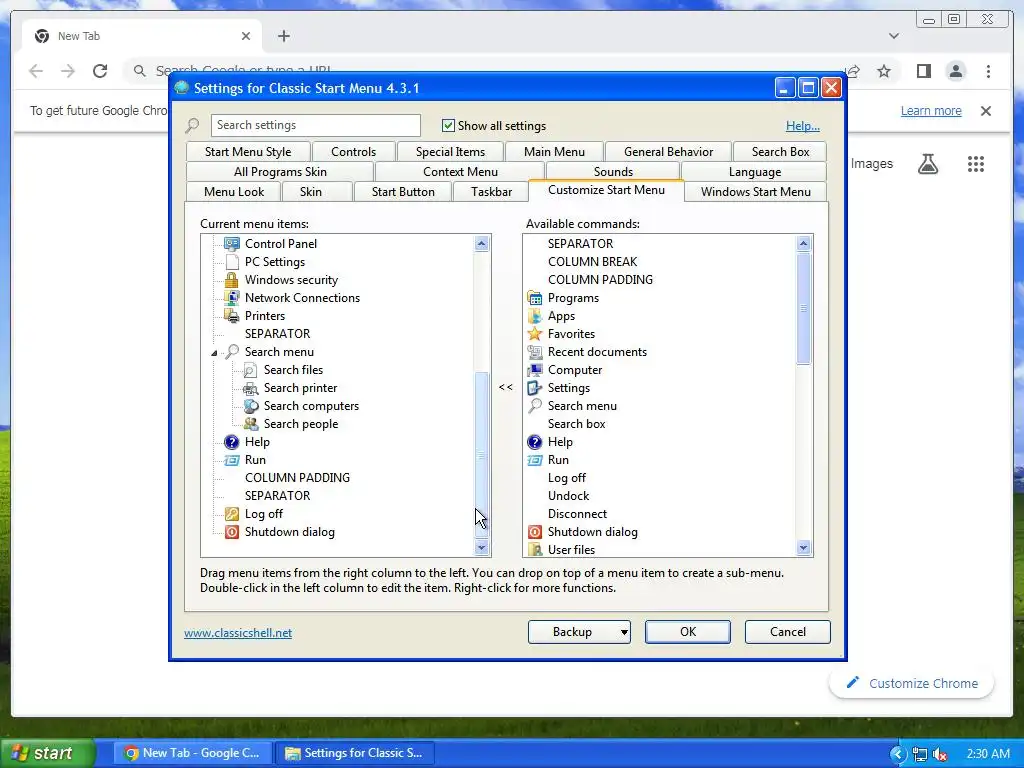Collapse the Search menu tree node
The width and height of the screenshot is (1024, 768).
pyautogui.click(x=214, y=353)
